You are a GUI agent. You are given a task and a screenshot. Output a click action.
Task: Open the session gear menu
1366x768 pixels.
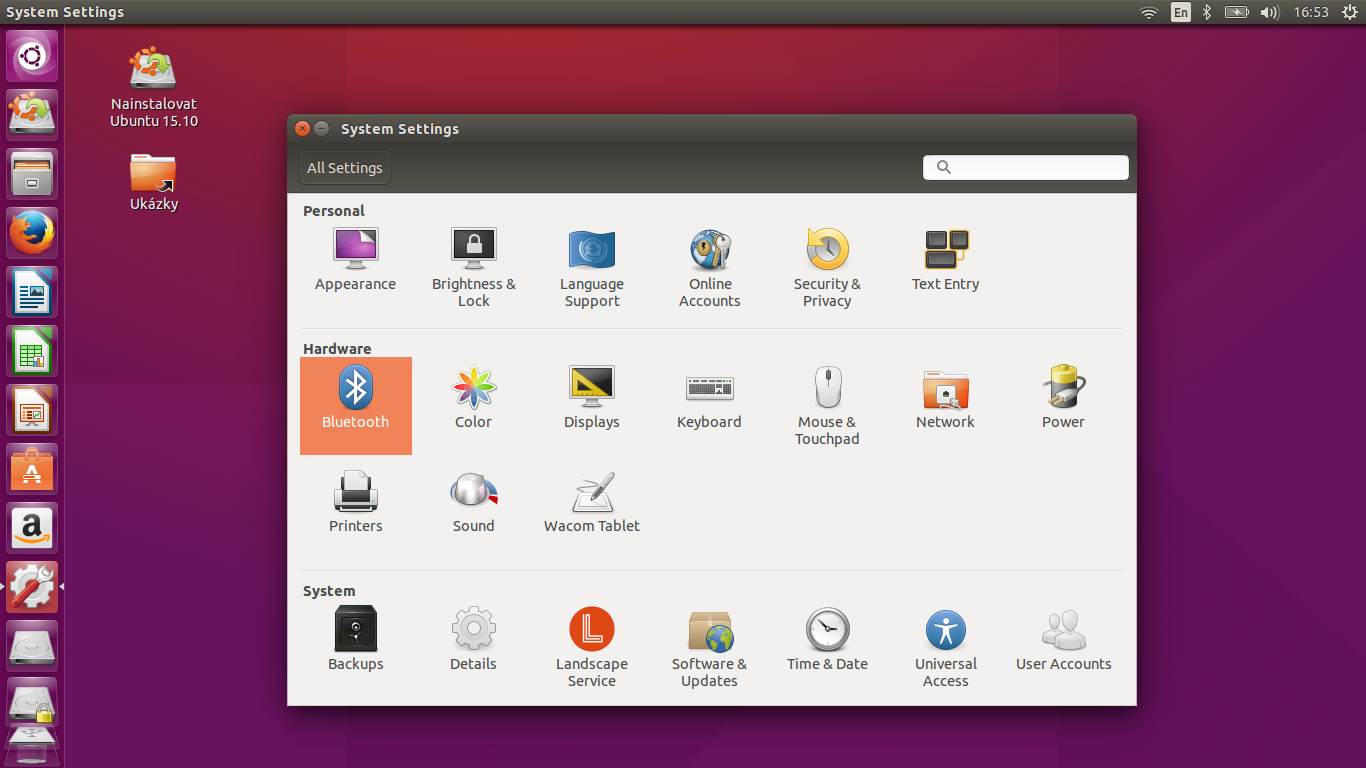(1349, 12)
